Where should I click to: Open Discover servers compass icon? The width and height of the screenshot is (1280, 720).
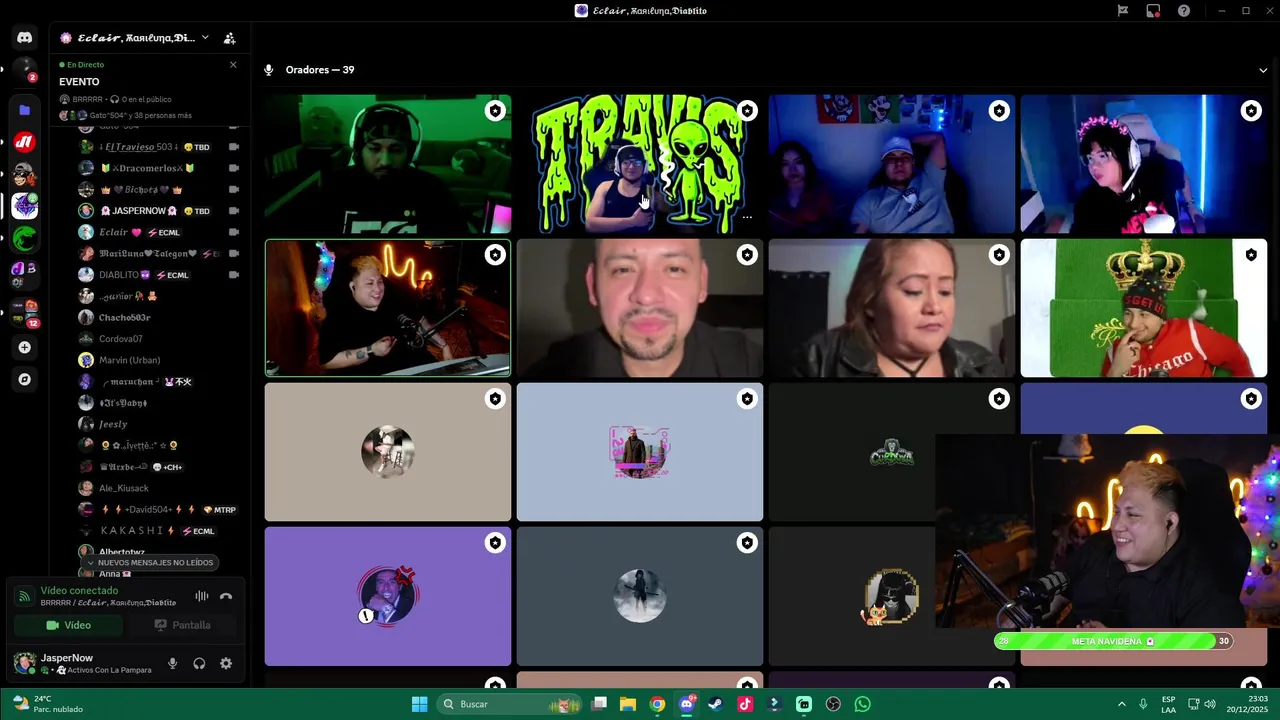25,379
